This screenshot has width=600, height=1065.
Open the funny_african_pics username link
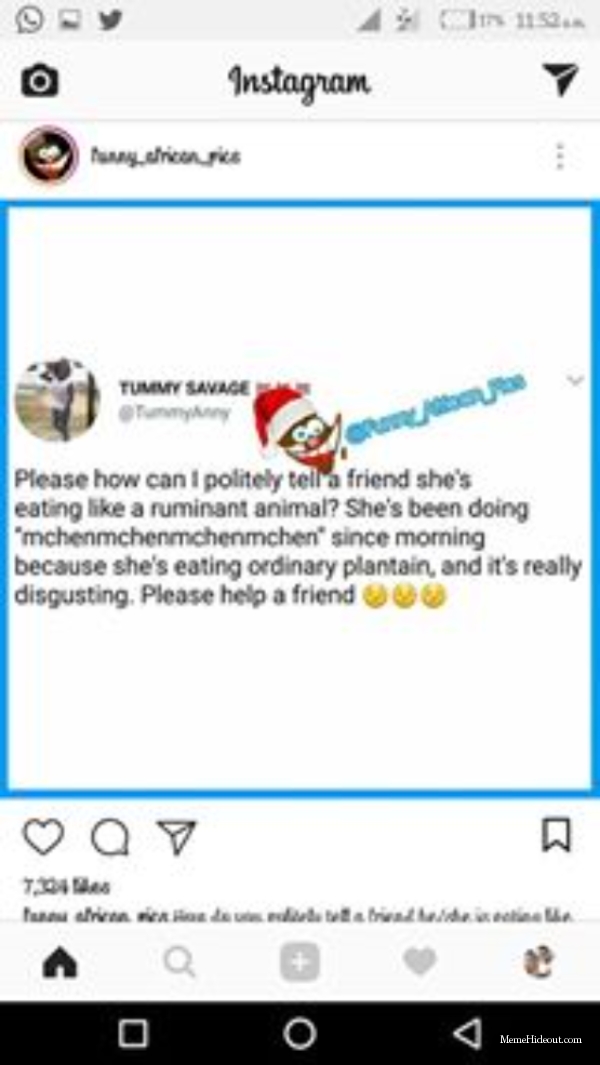[165, 157]
